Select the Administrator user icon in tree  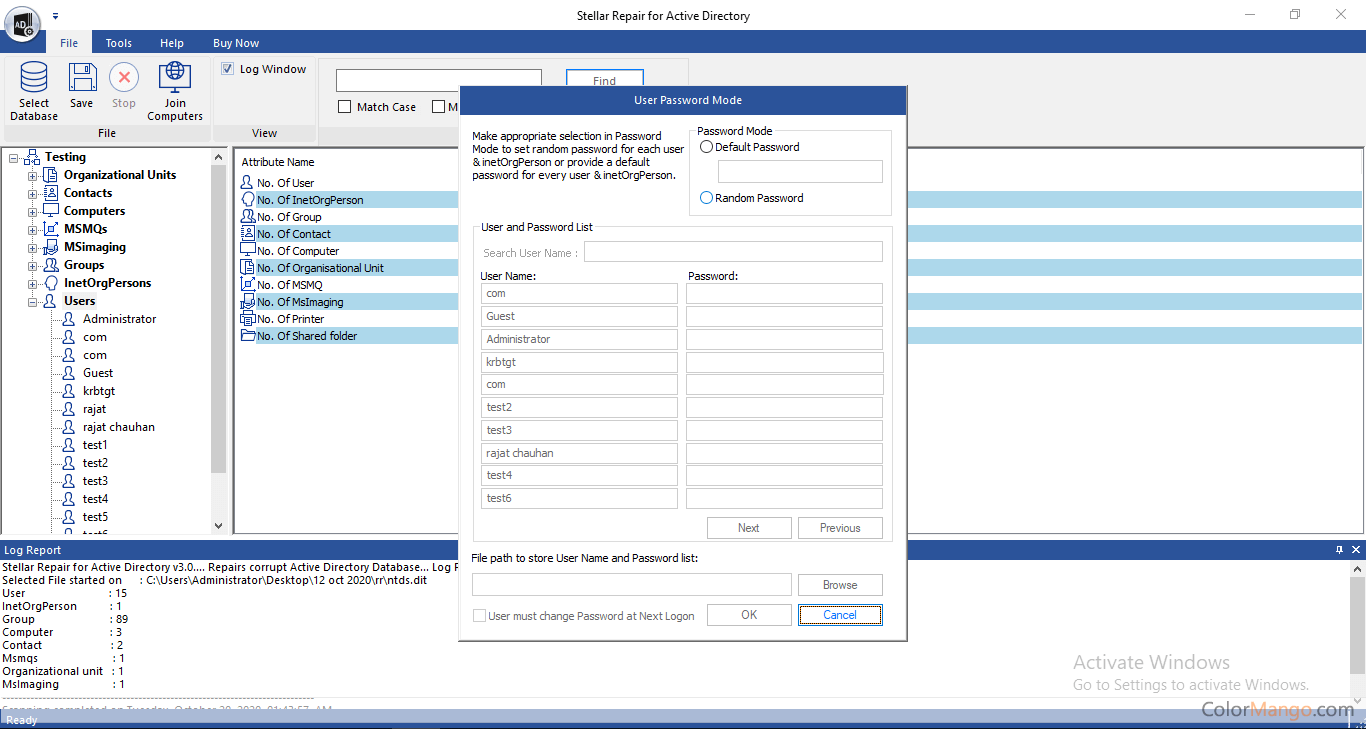pos(68,319)
